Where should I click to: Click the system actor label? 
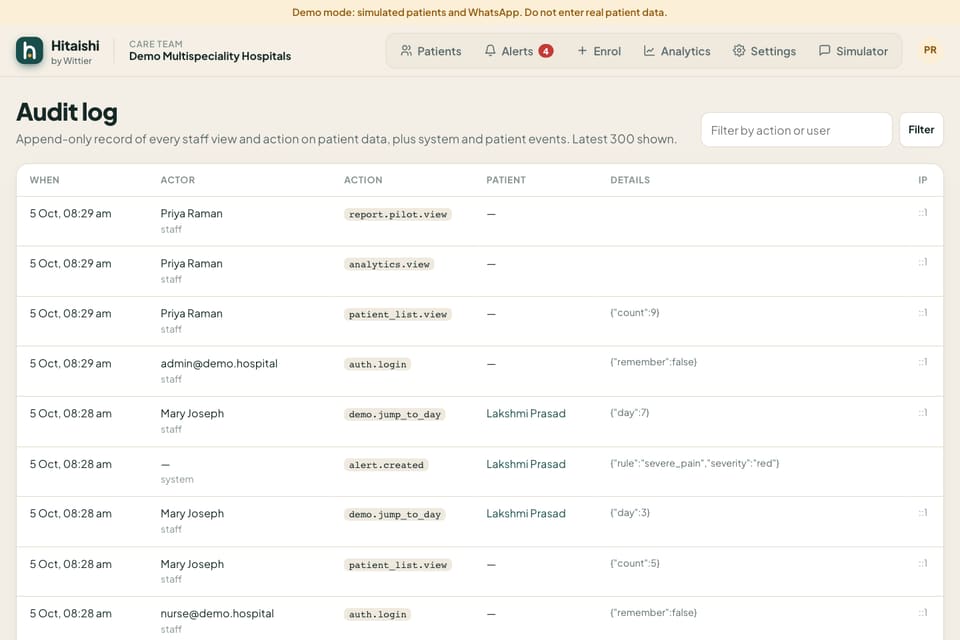click(x=177, y=479)
